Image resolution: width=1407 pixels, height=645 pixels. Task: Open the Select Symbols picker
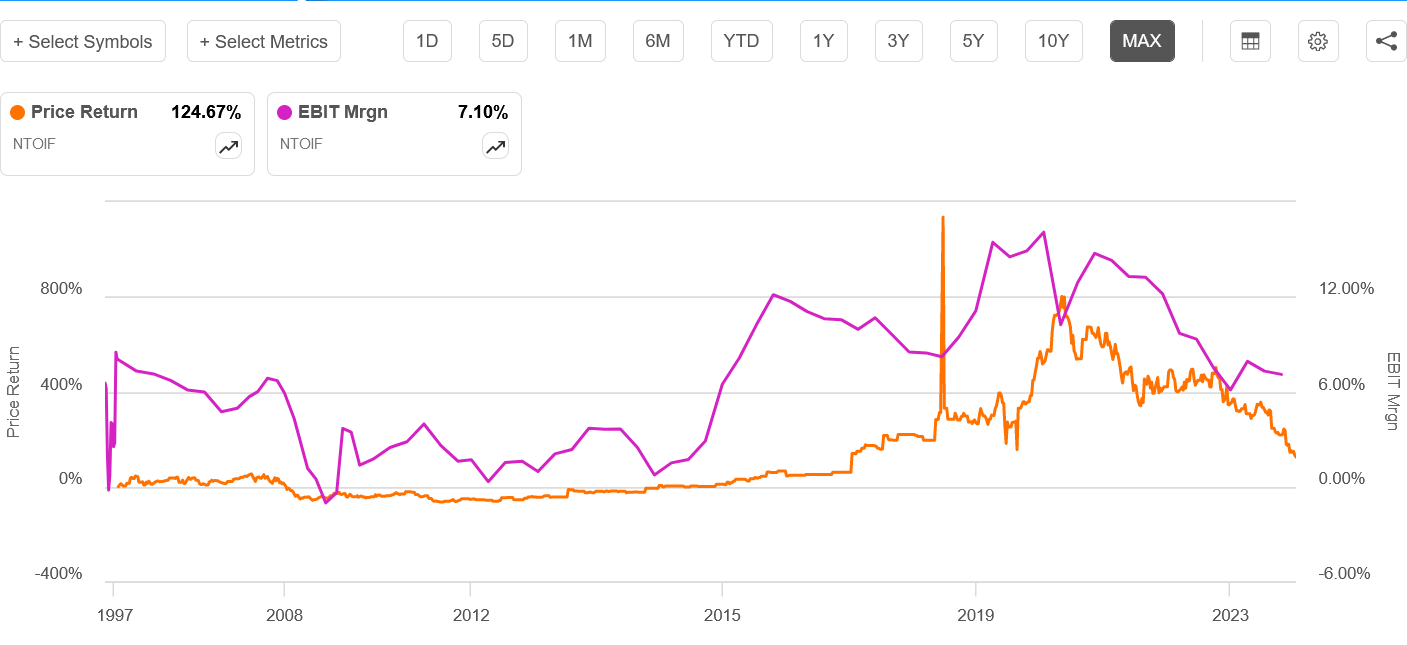click(x=83, y=41)
